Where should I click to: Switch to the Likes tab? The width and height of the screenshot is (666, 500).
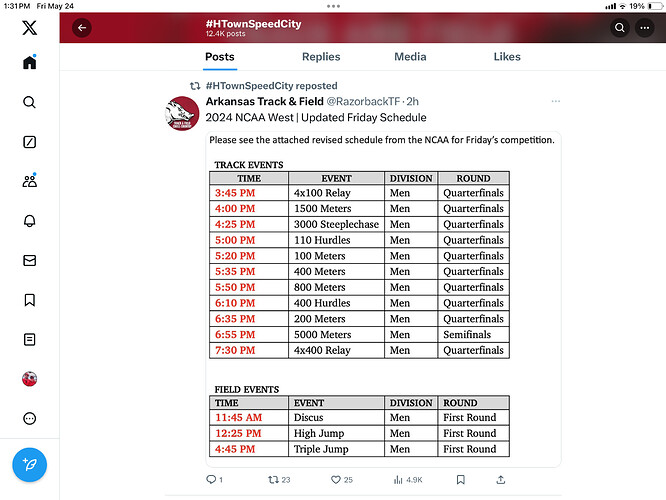pyautogui.click(x=507, y=57)
